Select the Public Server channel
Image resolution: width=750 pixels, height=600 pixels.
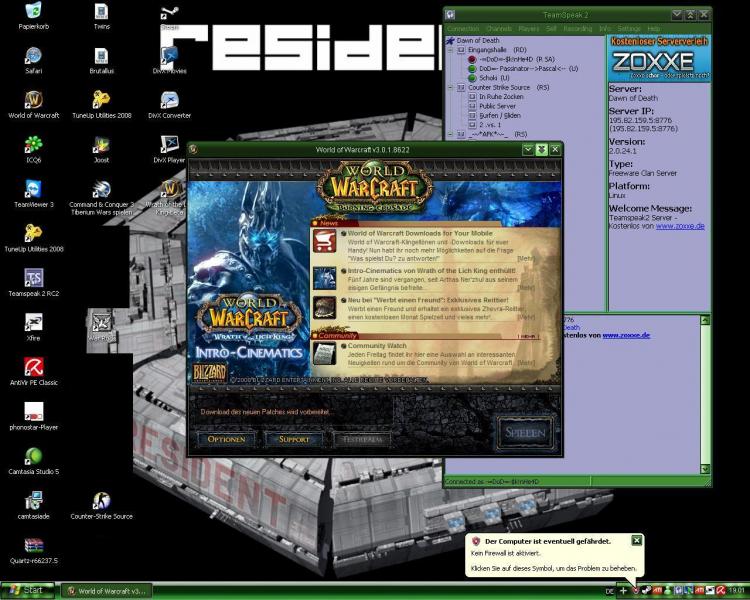click(x=497, y=106)
